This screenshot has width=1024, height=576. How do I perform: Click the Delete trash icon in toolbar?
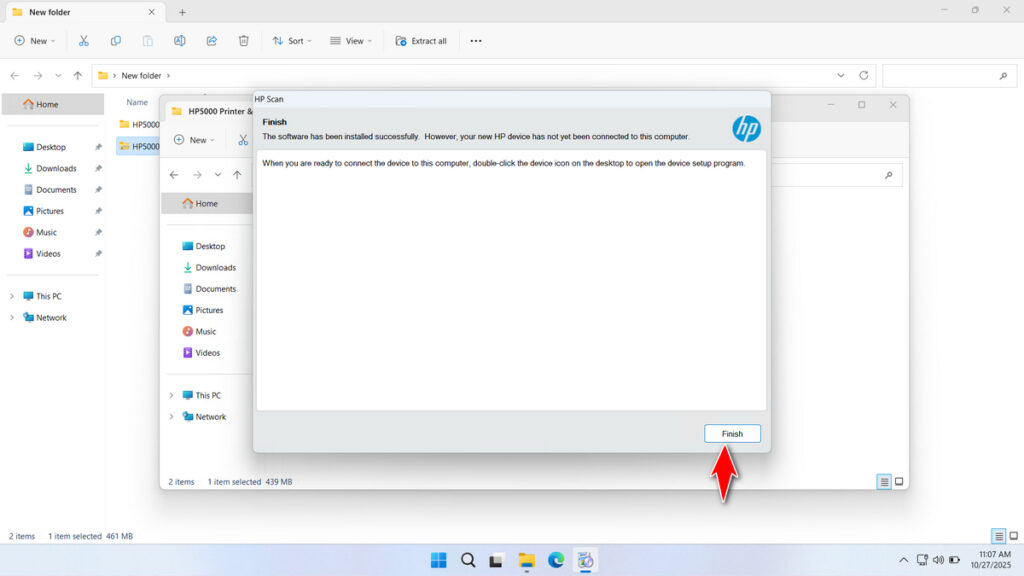(x=244, y=41)
